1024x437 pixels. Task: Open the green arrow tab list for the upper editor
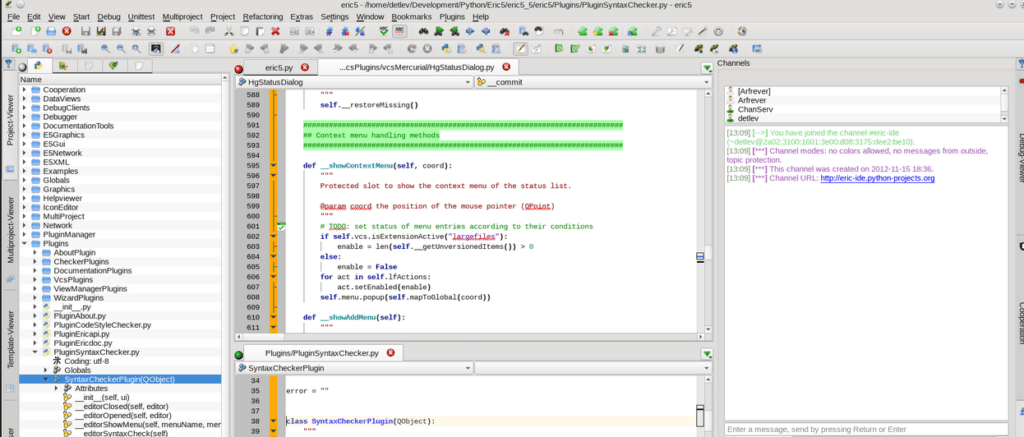pyautogui.click(x=707, y=68)
